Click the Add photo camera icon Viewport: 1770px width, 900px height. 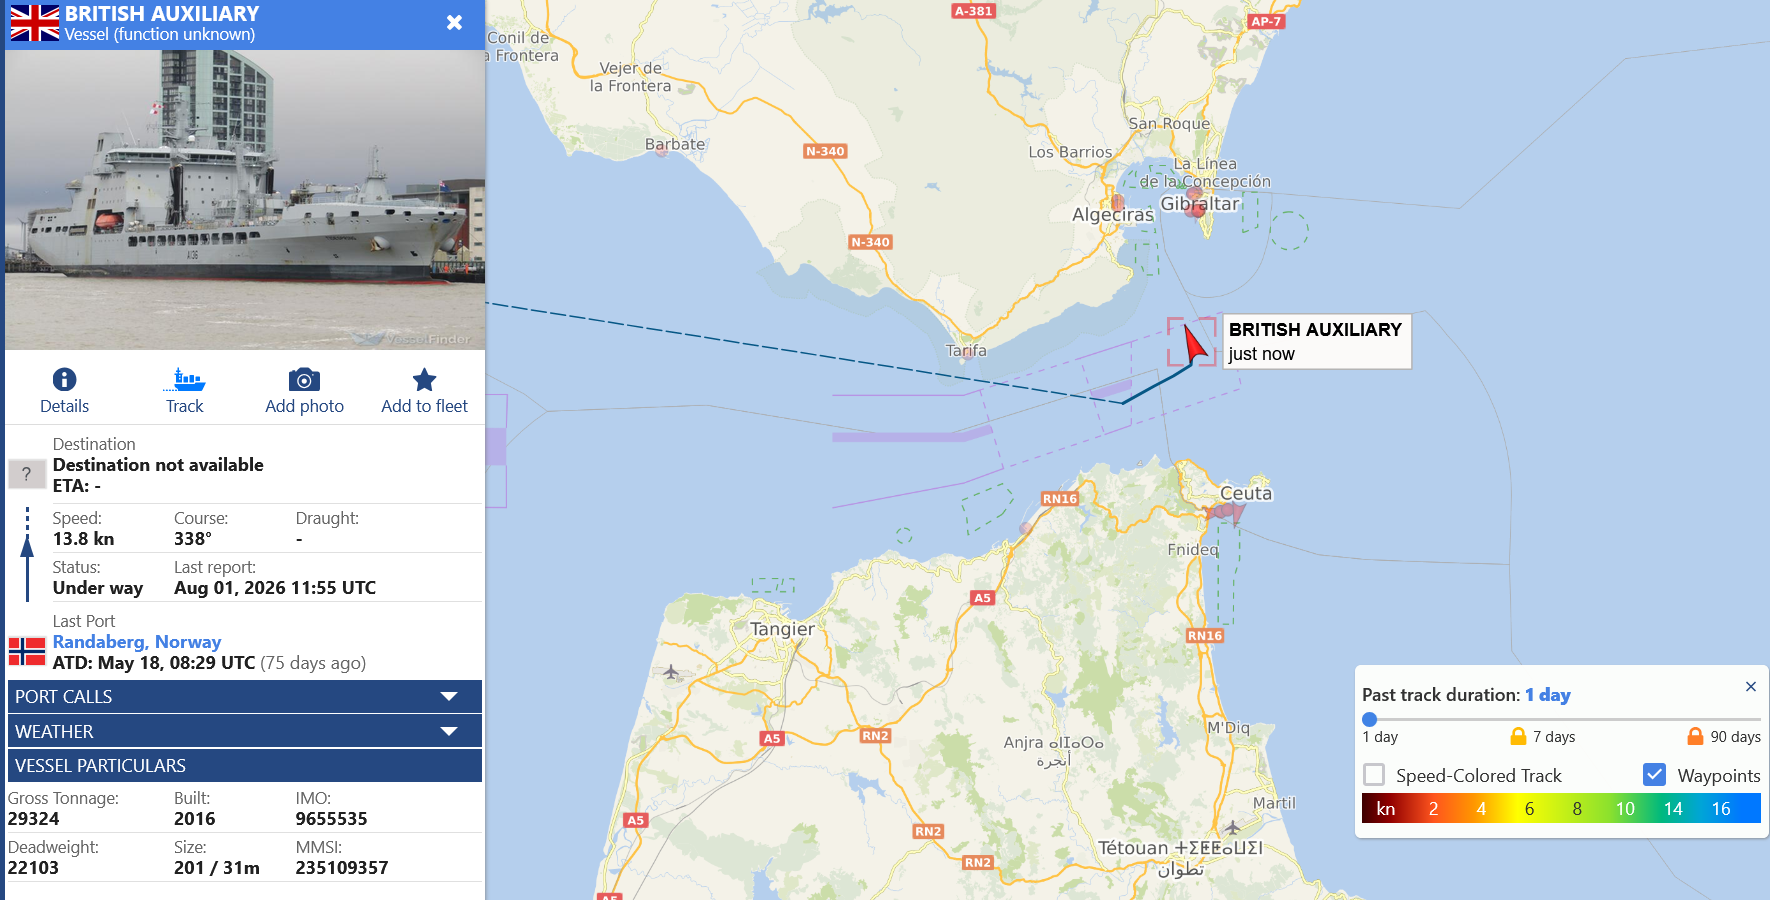click(x=304, y=380)
